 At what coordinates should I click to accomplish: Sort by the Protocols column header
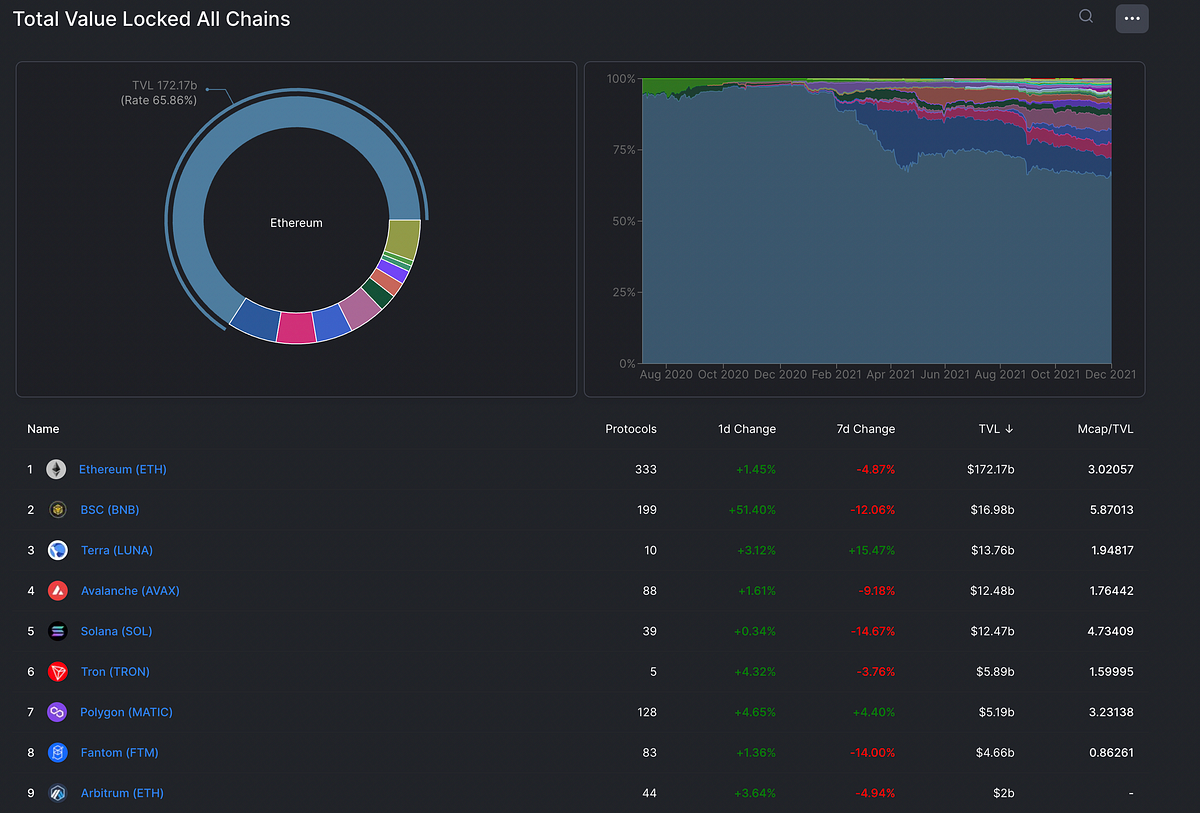click(x=631, y=429)
